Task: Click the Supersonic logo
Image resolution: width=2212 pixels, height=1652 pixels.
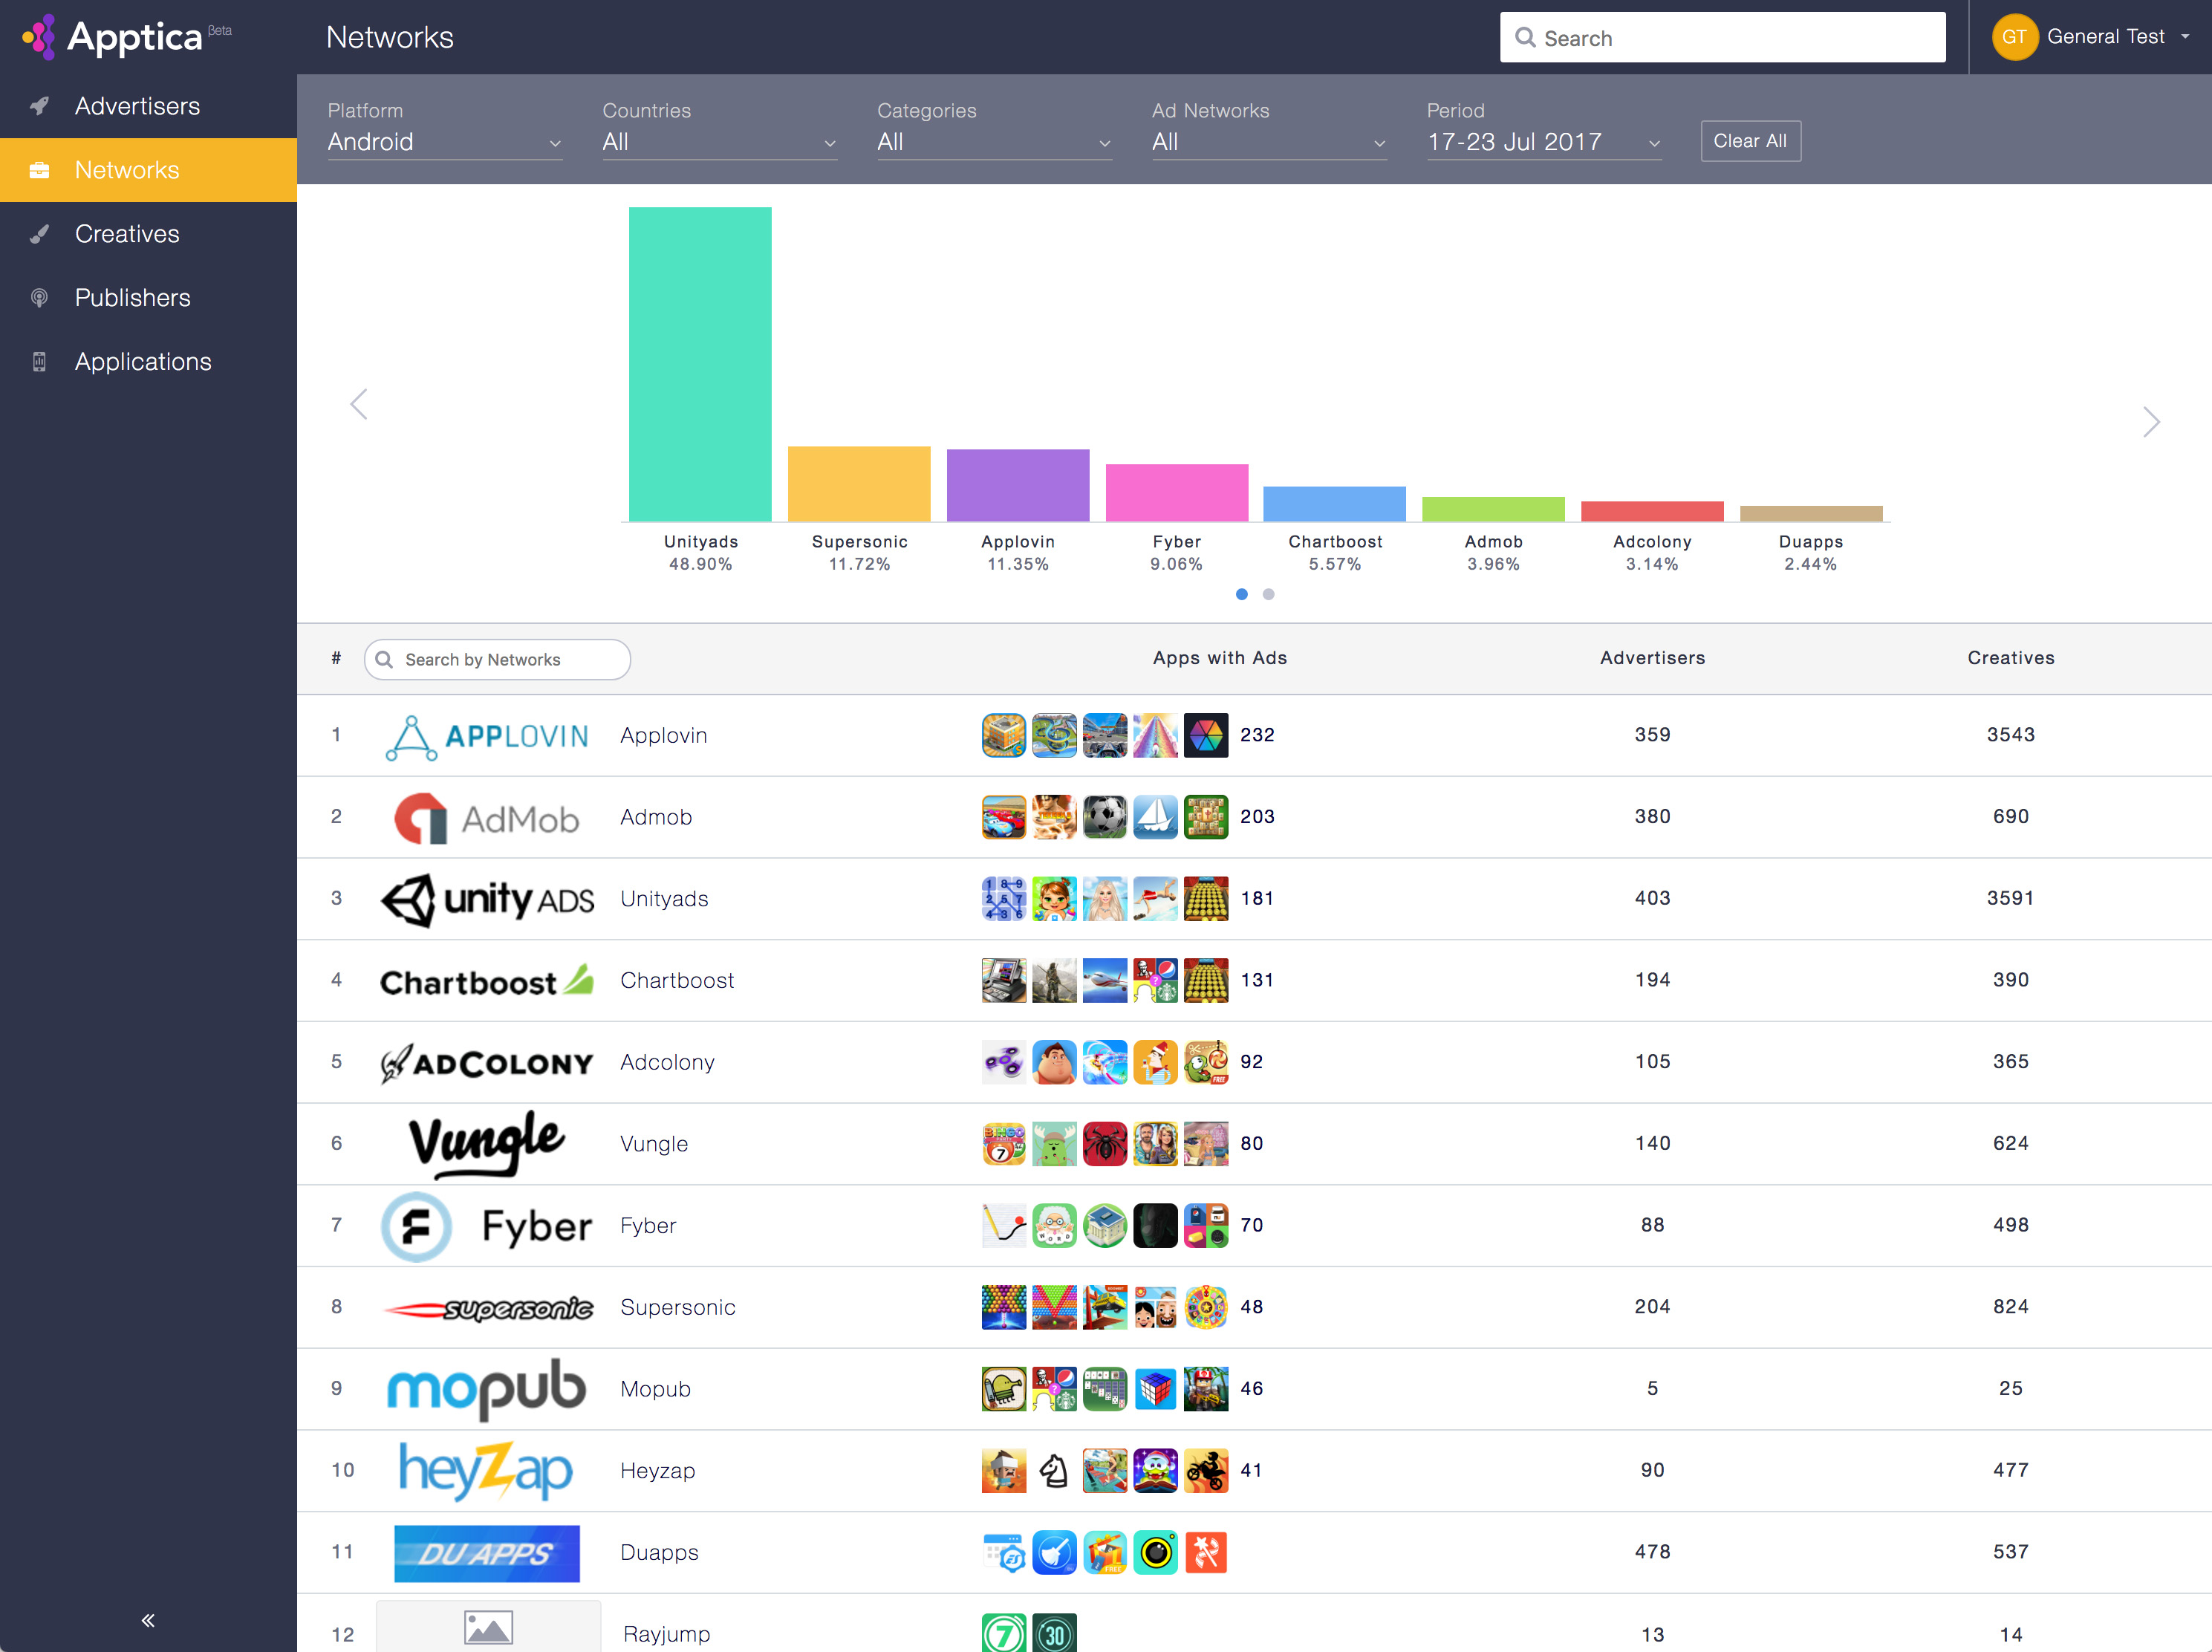Action: tap(487, 1308)
